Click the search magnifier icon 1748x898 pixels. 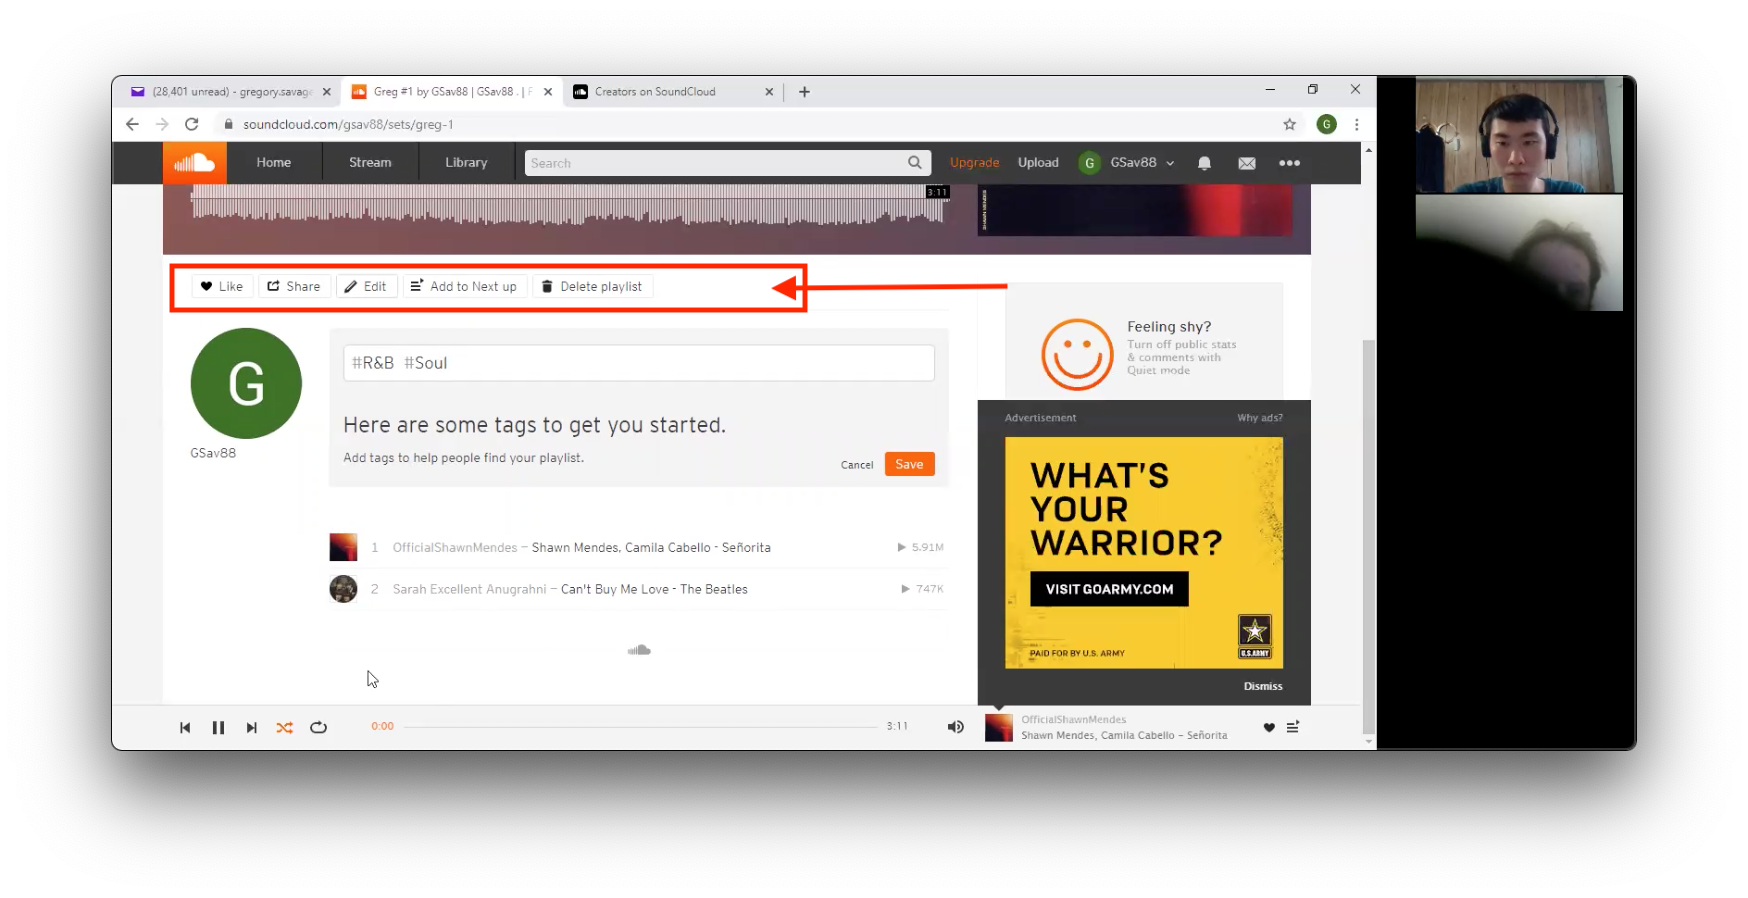point(915,163)
